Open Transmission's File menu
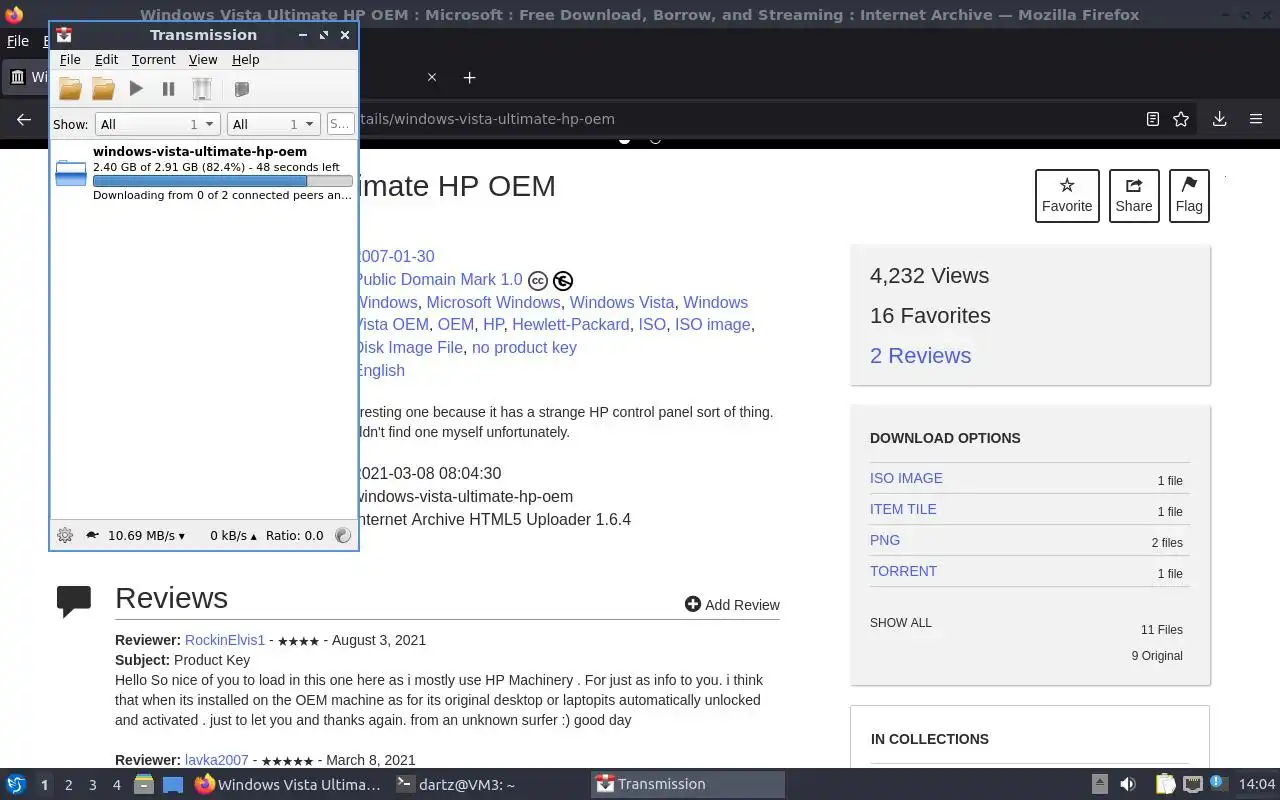 click(70, 60)
